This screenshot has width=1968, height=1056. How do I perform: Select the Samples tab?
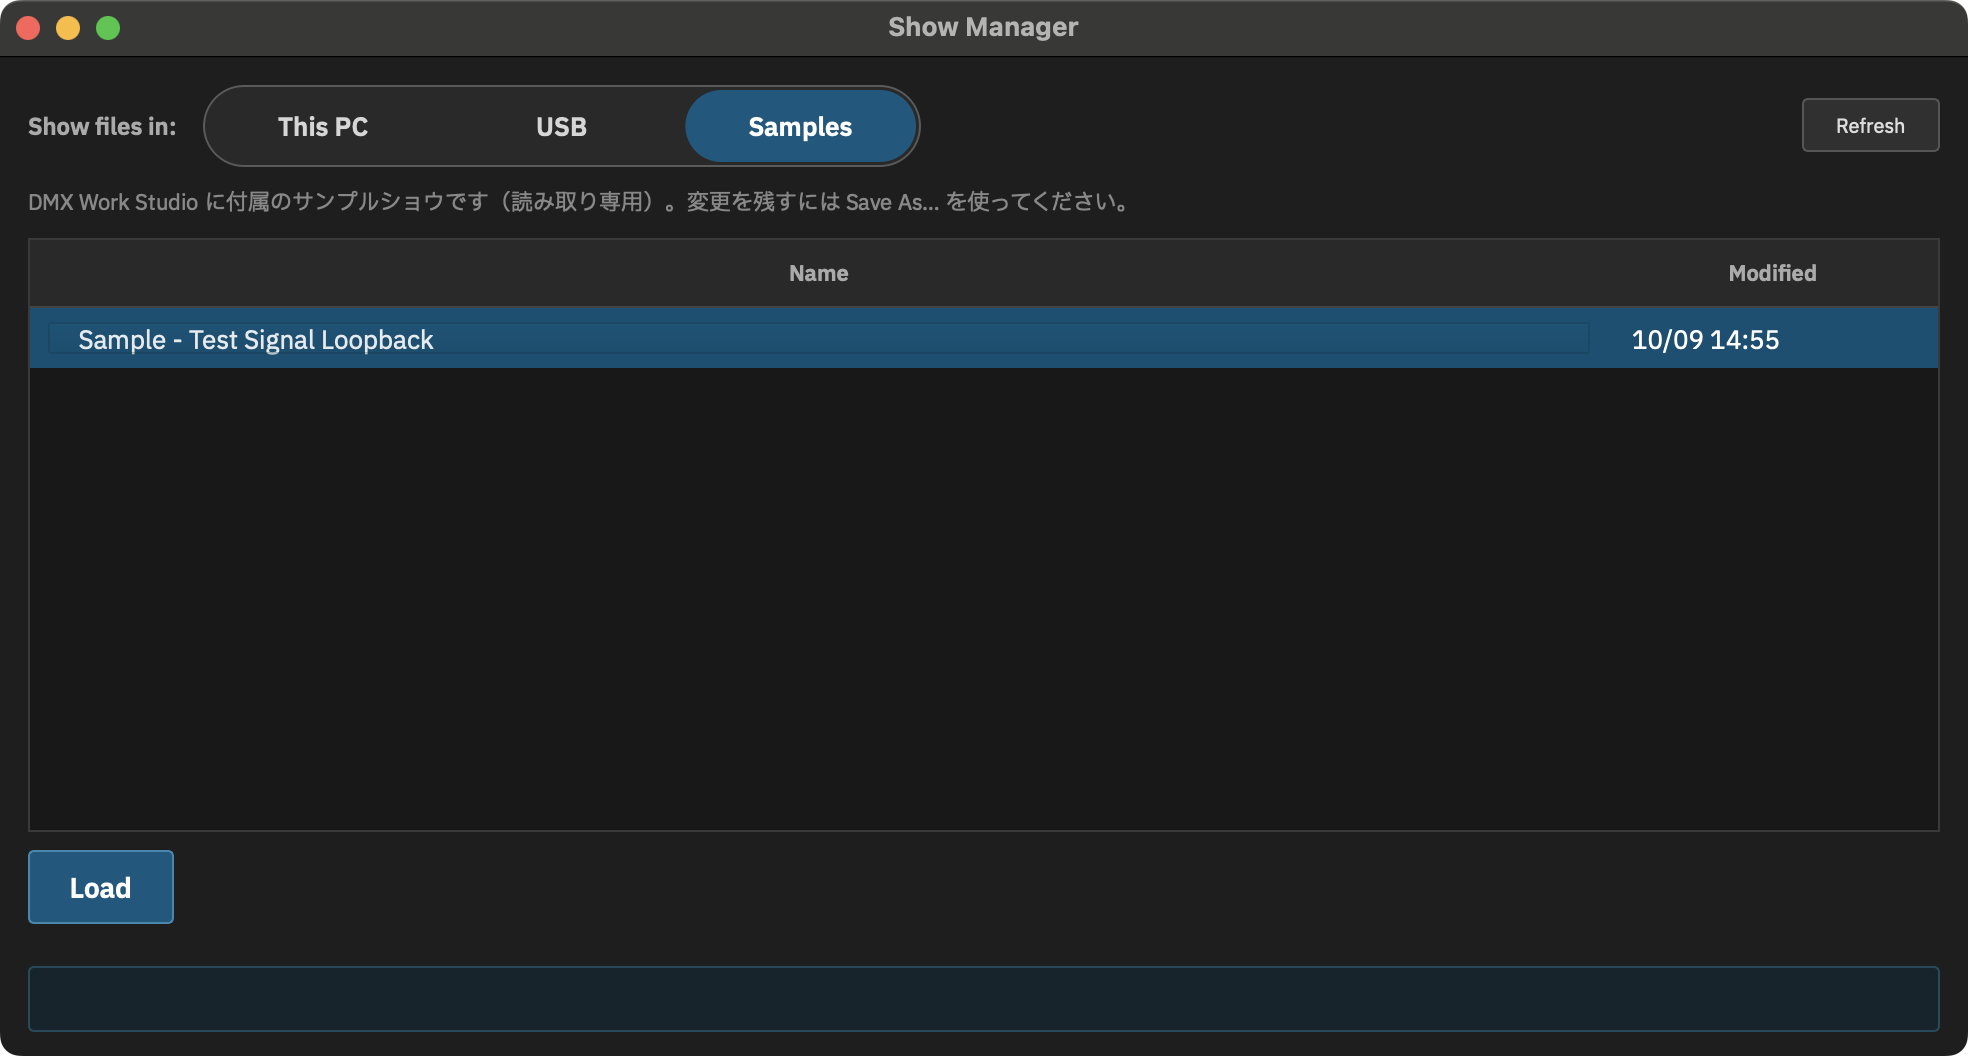point(800,127)
